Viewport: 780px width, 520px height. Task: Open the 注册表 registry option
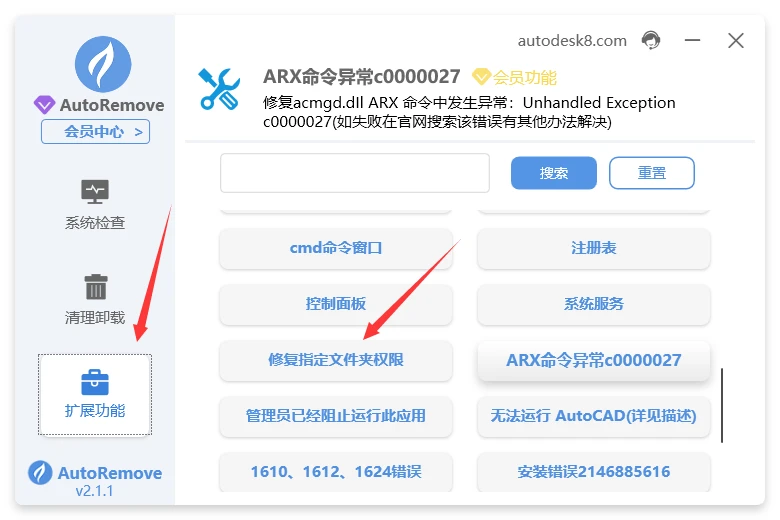tap(593, 248)
